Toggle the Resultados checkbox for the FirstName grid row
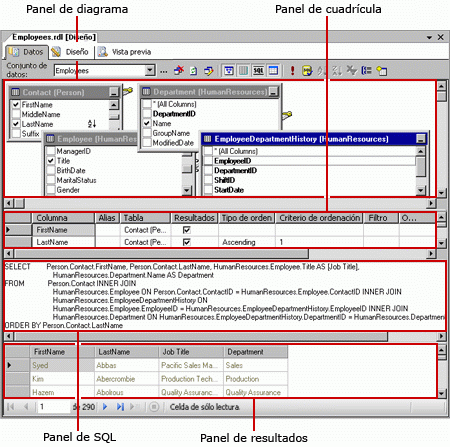 [x=187, y=230]
